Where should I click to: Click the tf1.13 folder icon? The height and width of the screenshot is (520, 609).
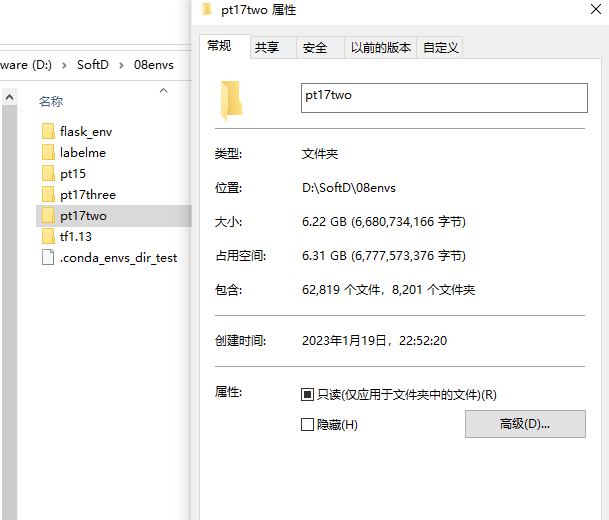(x=48, y=236)
